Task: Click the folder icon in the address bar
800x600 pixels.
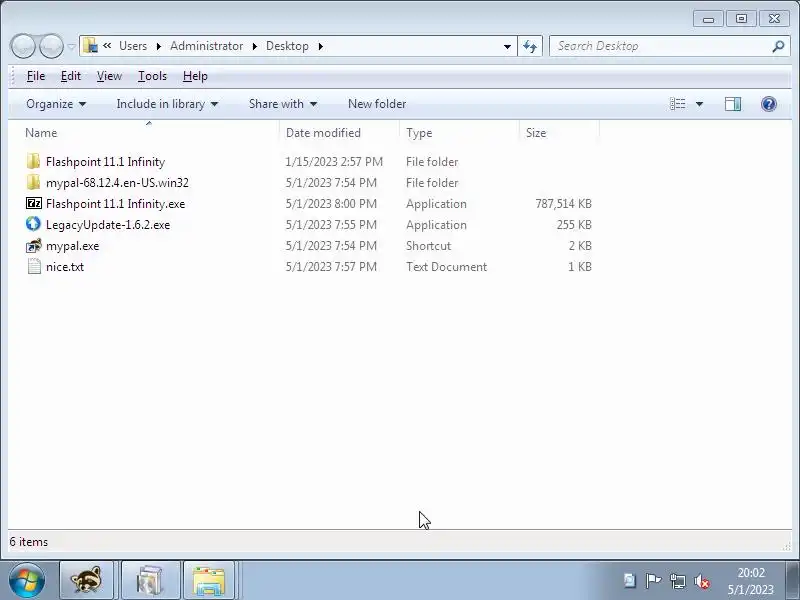Action: click(x=90, y=46)
